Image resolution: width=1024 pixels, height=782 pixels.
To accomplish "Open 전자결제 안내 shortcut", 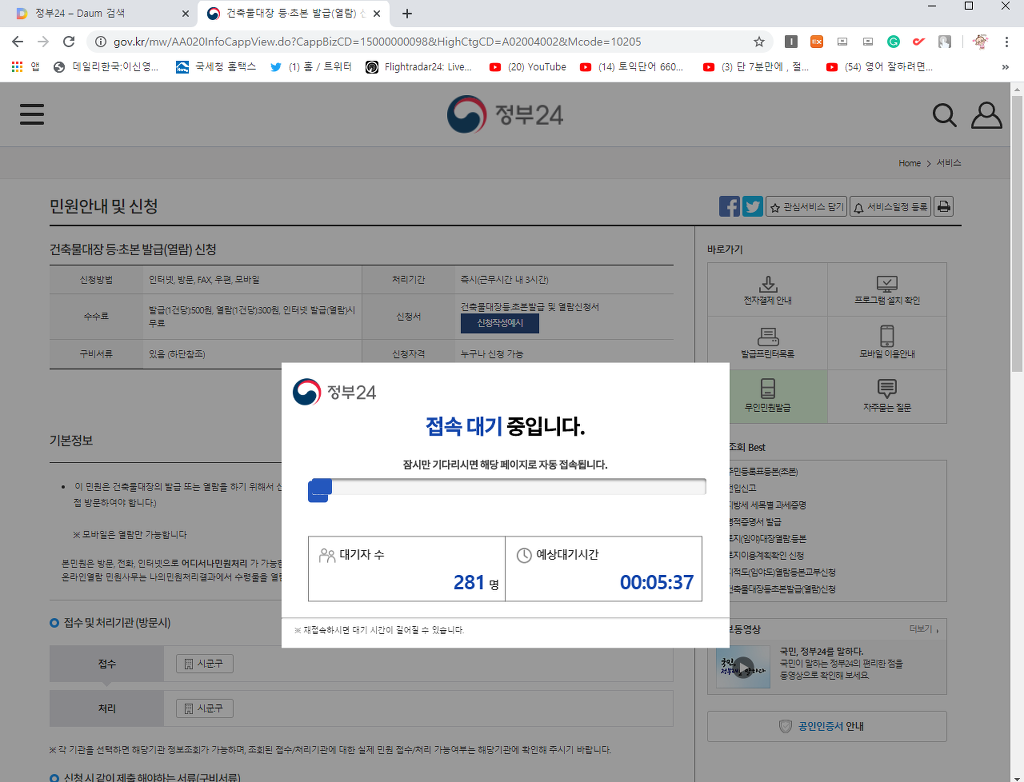I will 767,290.
